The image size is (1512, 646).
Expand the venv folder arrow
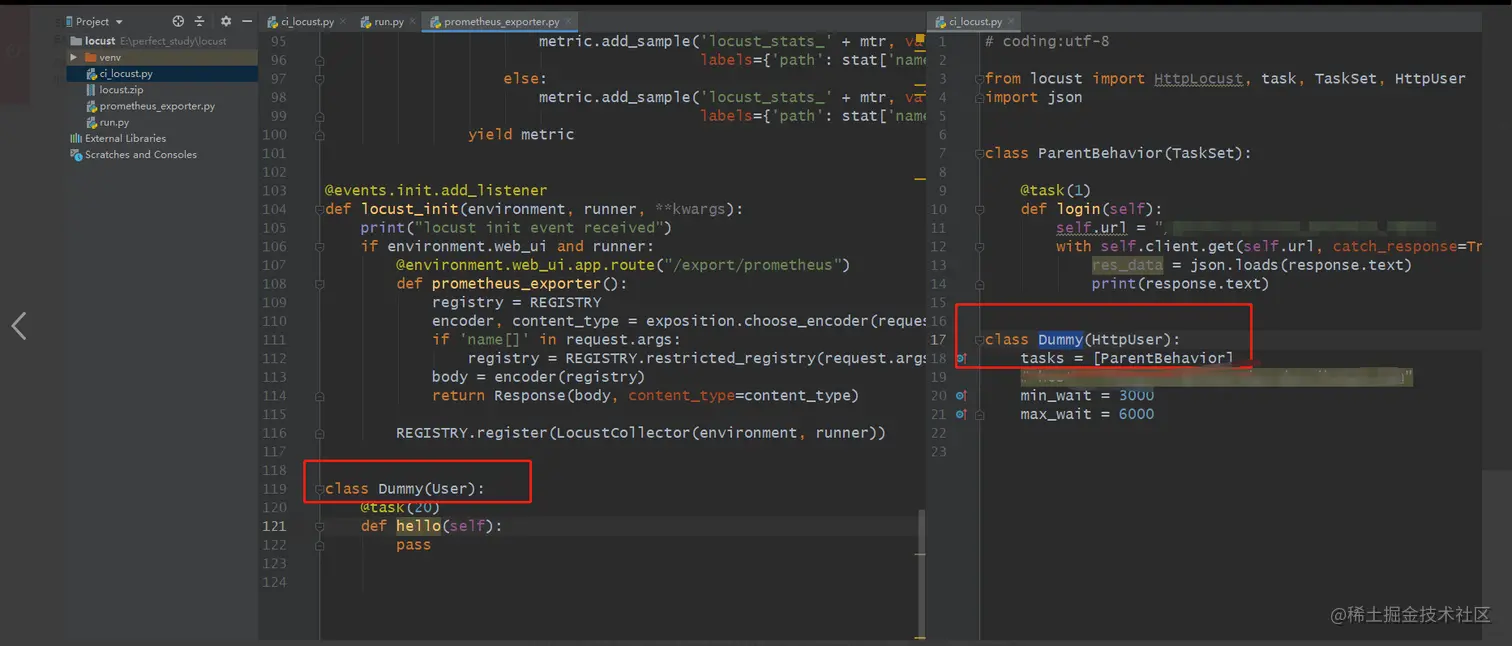pyautogui.click(x=74, y=58)
